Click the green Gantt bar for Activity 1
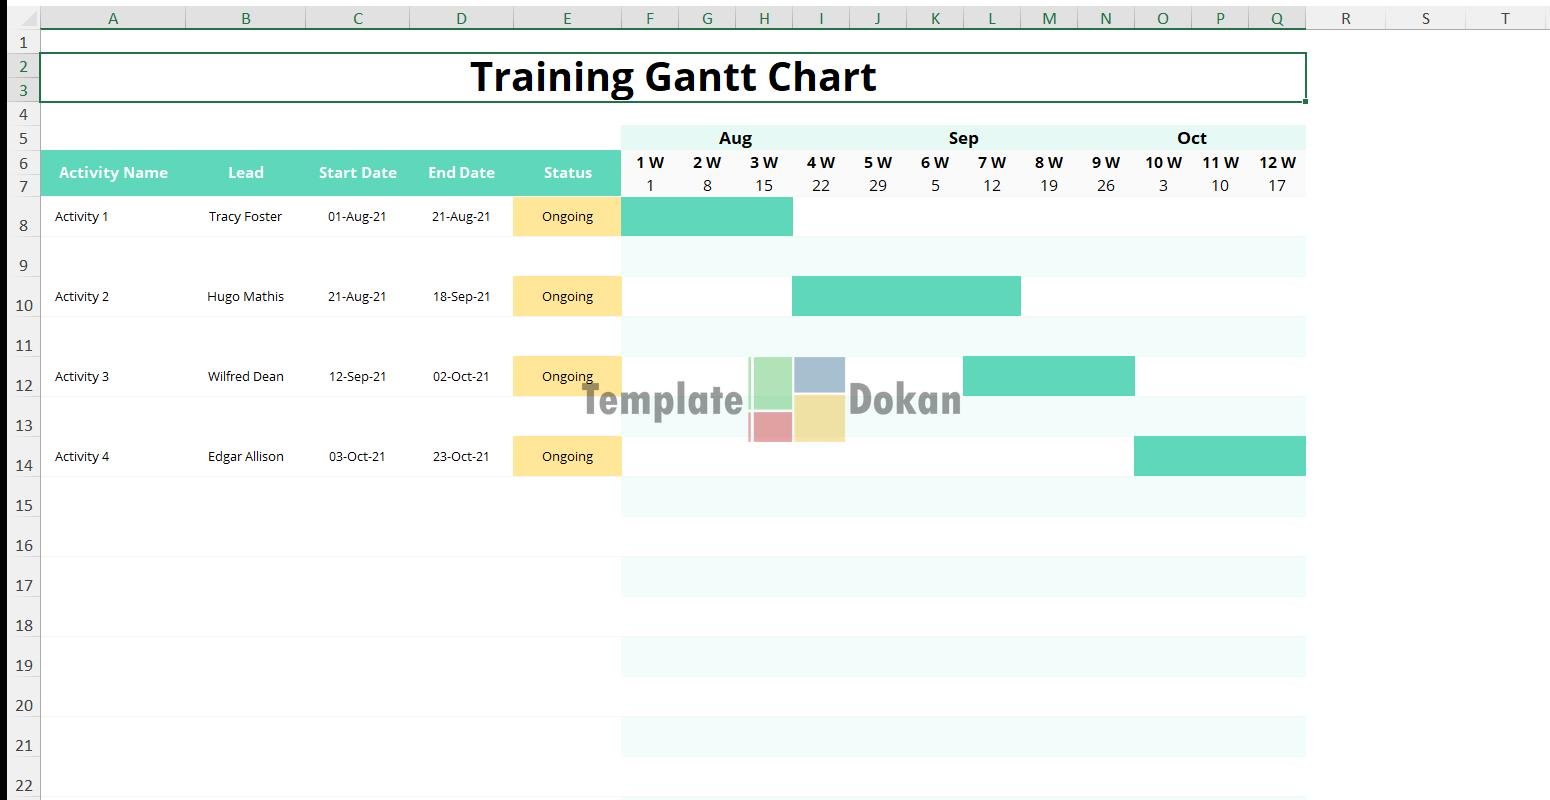The width and height of the screenshot is (1550, 800). (x=706, y=216)
